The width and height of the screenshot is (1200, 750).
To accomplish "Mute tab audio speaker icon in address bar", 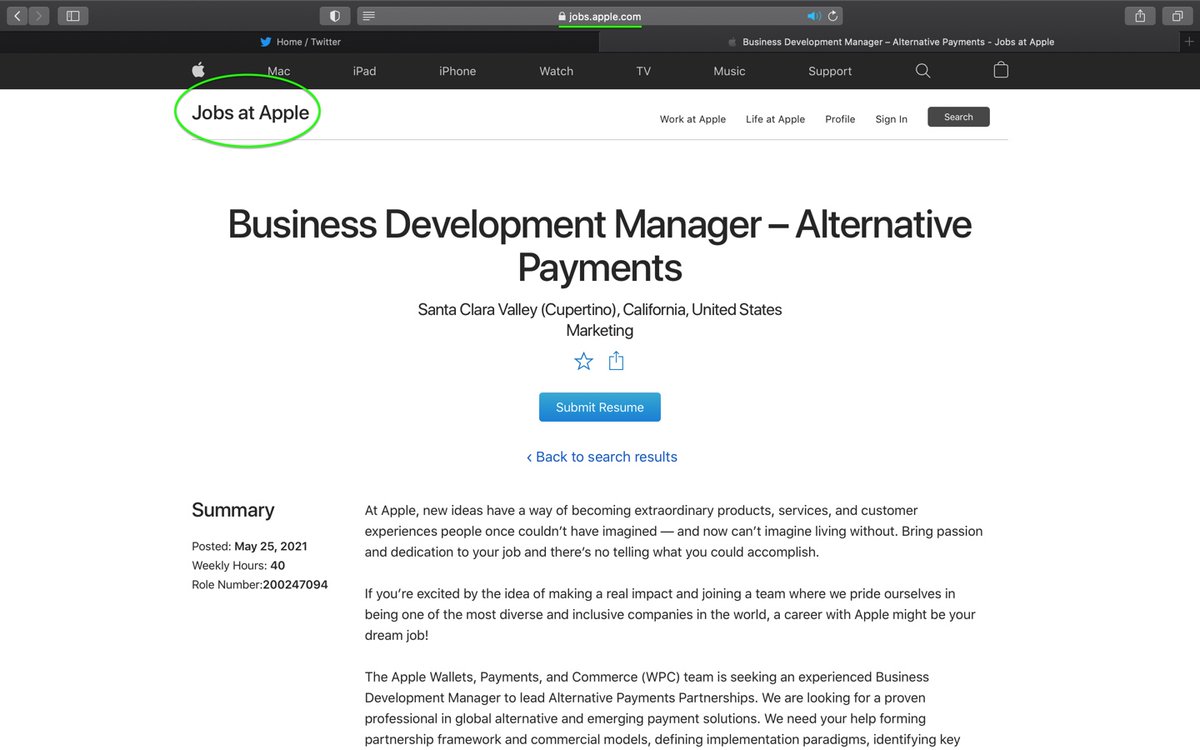I will pyautogui.click(x=813, y=16).
